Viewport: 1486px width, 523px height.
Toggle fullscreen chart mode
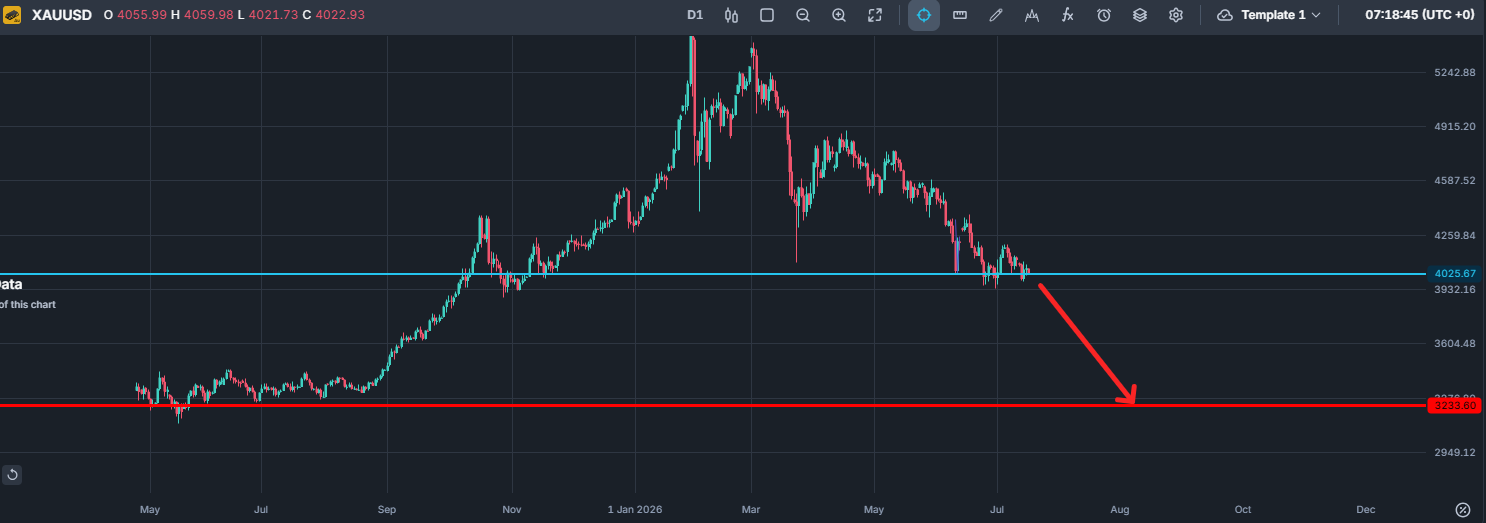point(875,15)
